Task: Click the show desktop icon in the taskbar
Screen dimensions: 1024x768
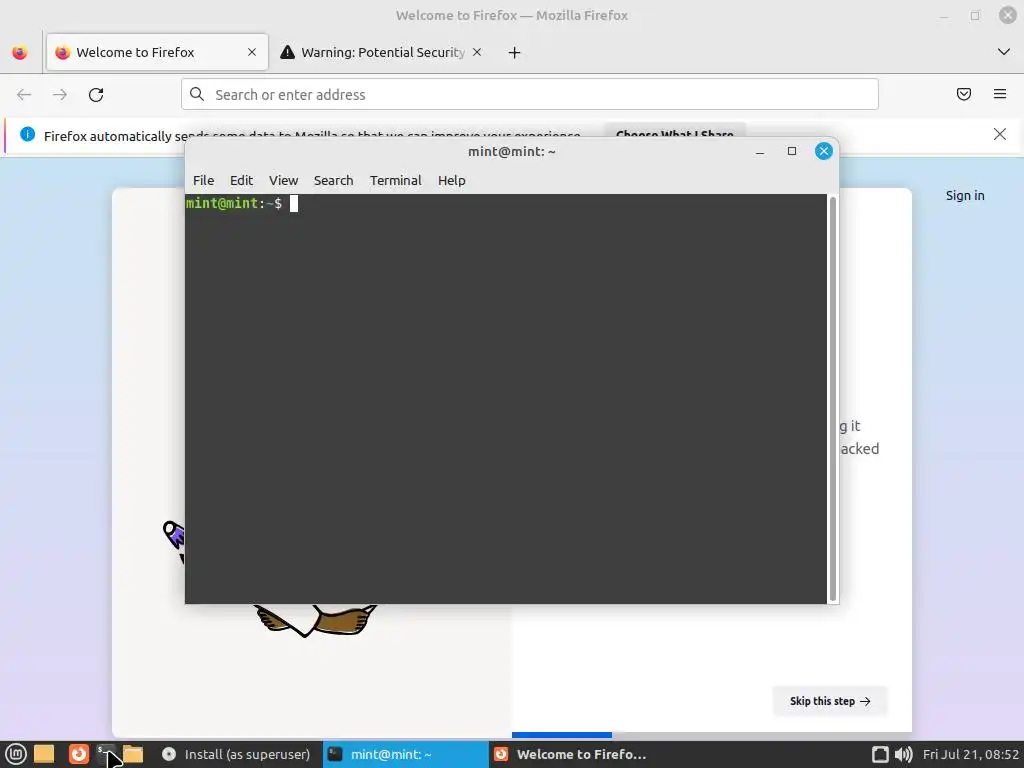Action: [x=44, y=754]
